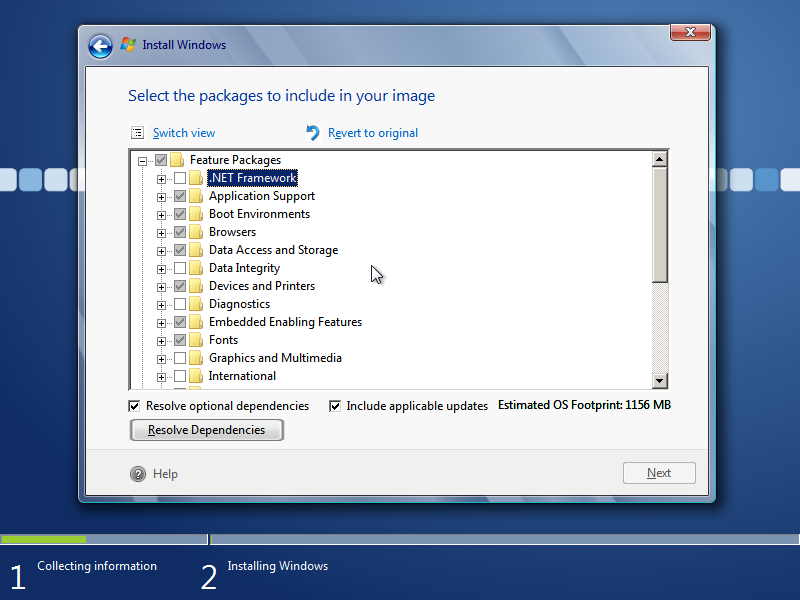Click the Revert to original arrow icon
800x600 pixels.
point(313,133)
